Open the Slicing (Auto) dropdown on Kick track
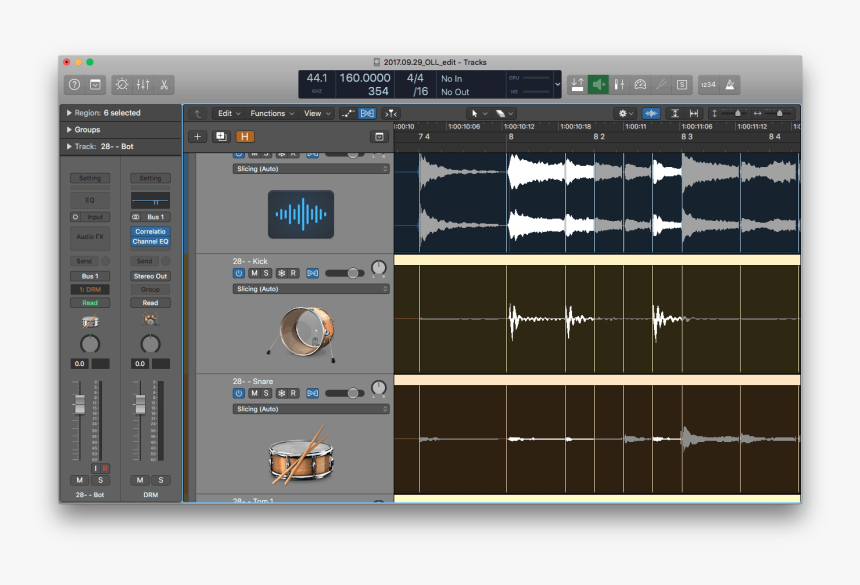860x585 pixels. coord(310,288)
